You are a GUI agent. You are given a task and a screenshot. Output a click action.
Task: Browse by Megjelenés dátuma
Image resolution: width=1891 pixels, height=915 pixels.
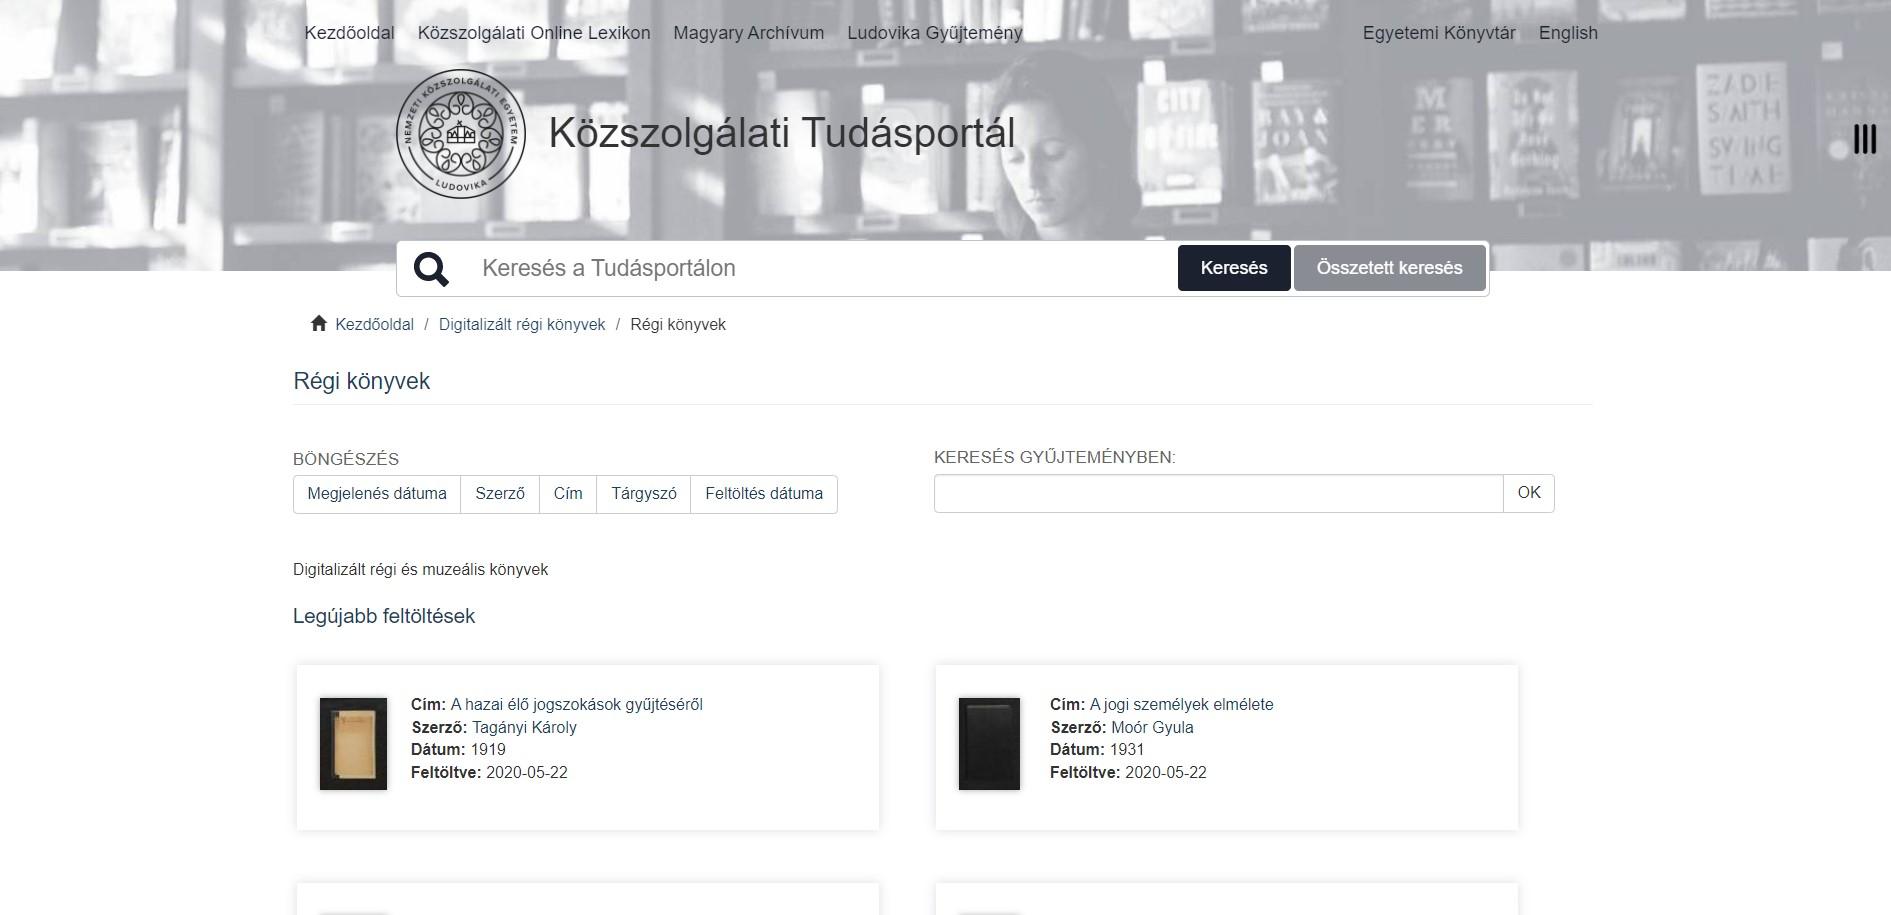pyautogui.click(x=377, y=494)
